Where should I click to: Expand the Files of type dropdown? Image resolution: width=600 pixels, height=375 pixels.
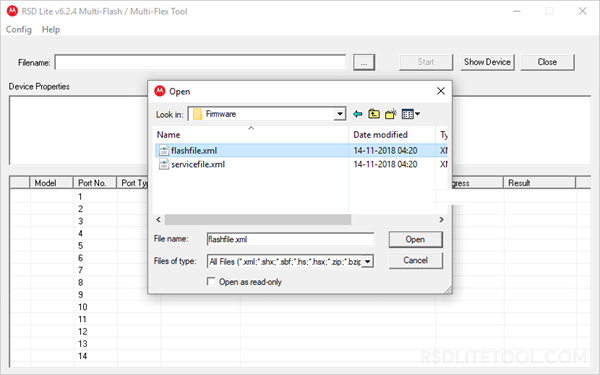pyautogui.click(x=367, y=261)
